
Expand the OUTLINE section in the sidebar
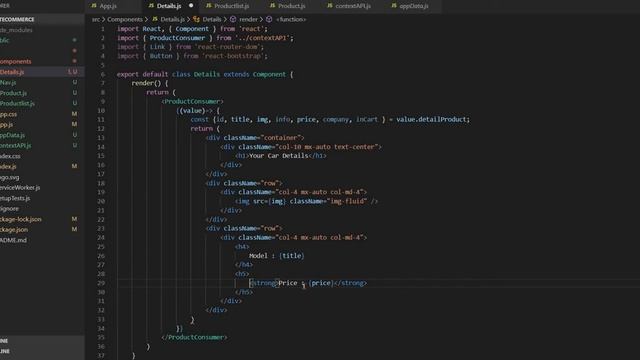42,341
